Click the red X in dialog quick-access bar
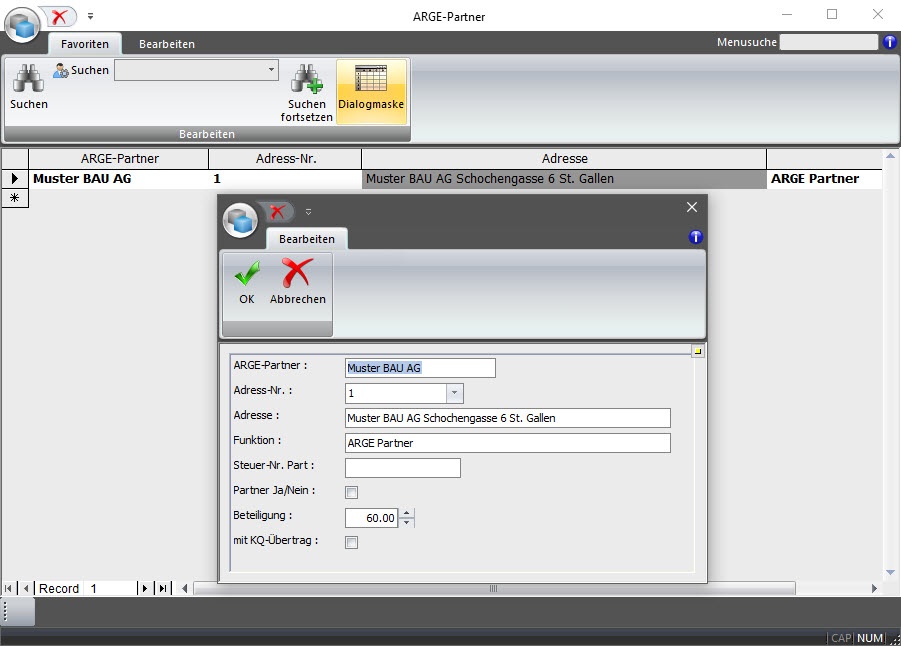 [x=278, y=211]
